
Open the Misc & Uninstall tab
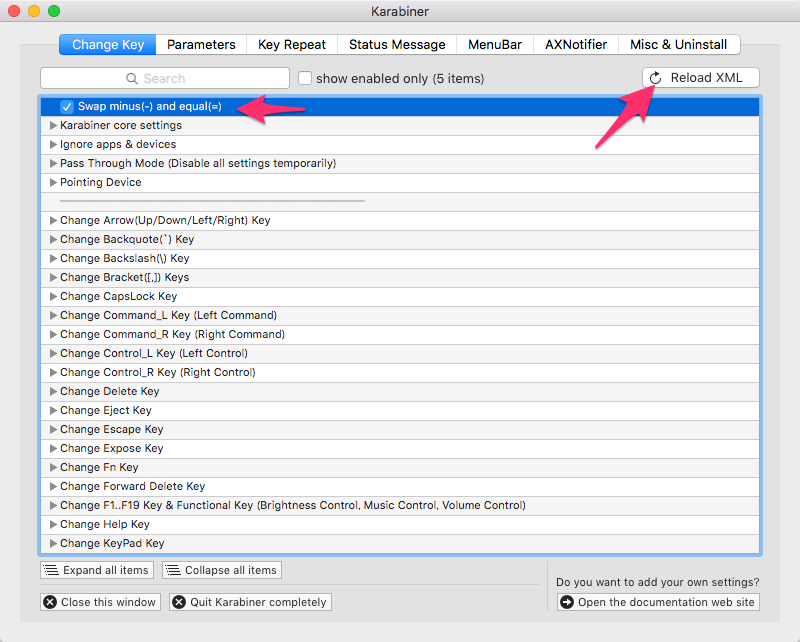coord(679,45)
